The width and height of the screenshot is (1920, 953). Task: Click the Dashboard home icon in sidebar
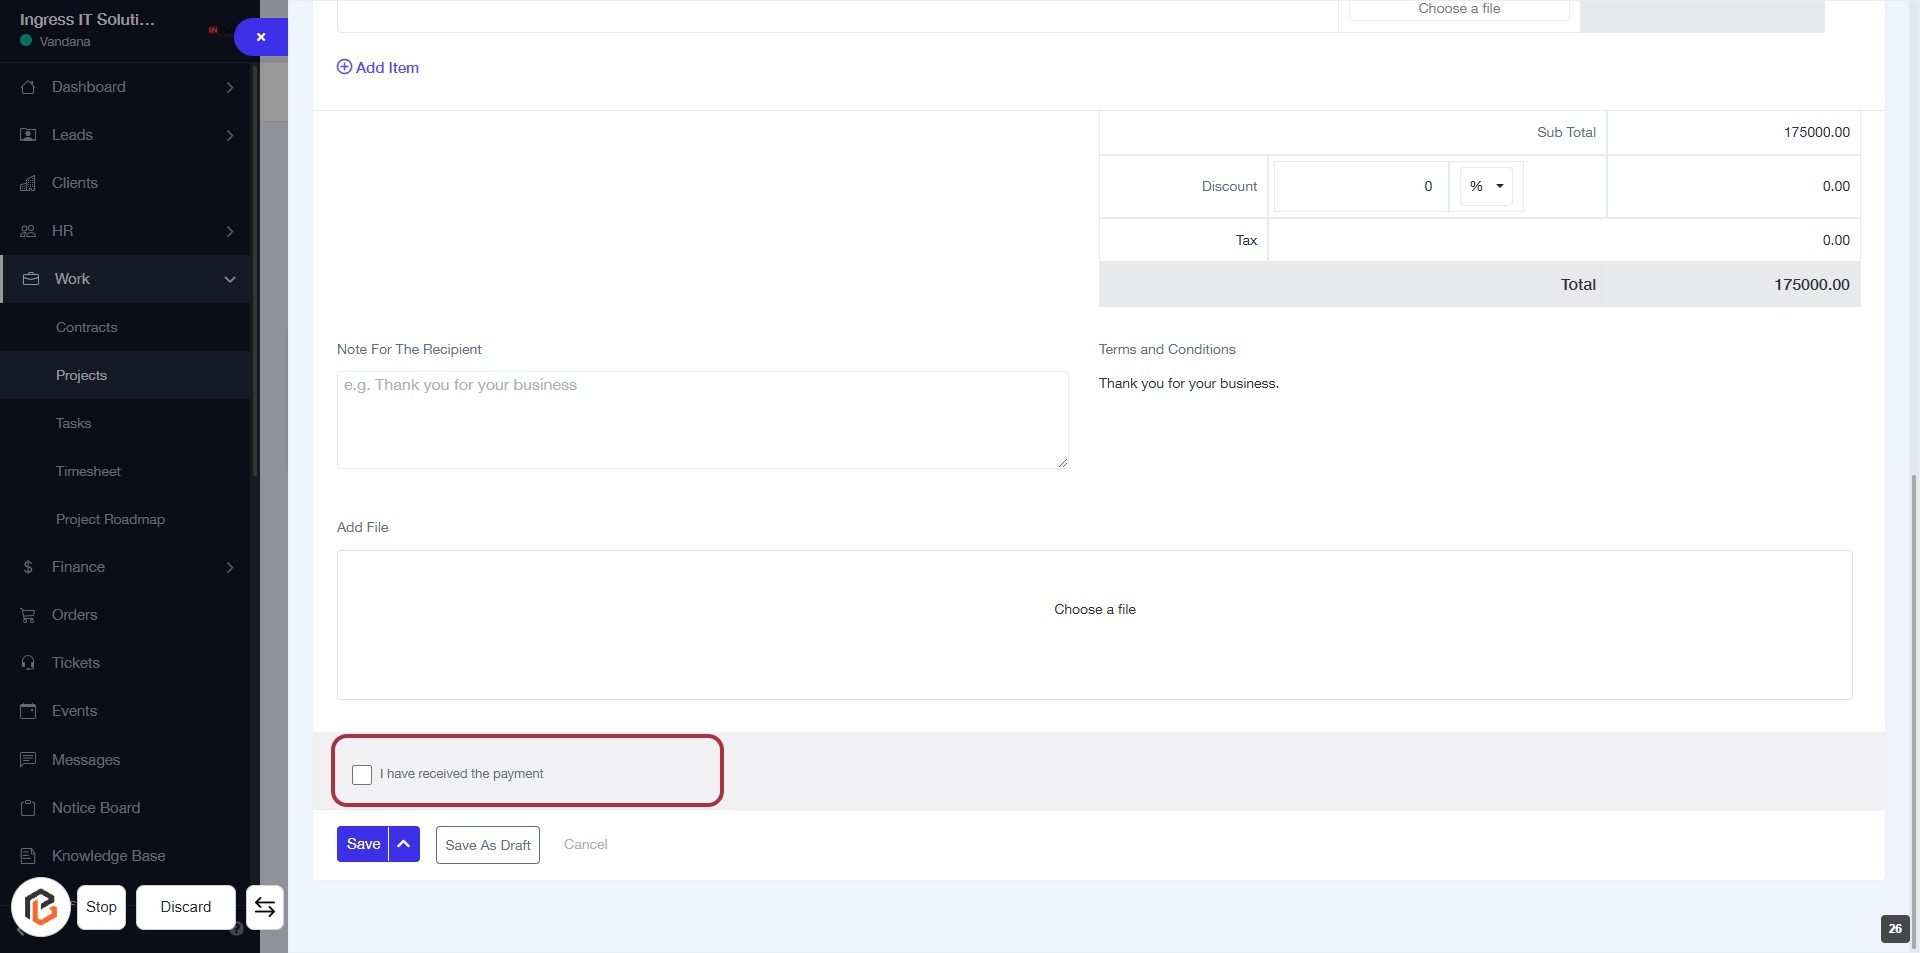click(x=28, y=87)
